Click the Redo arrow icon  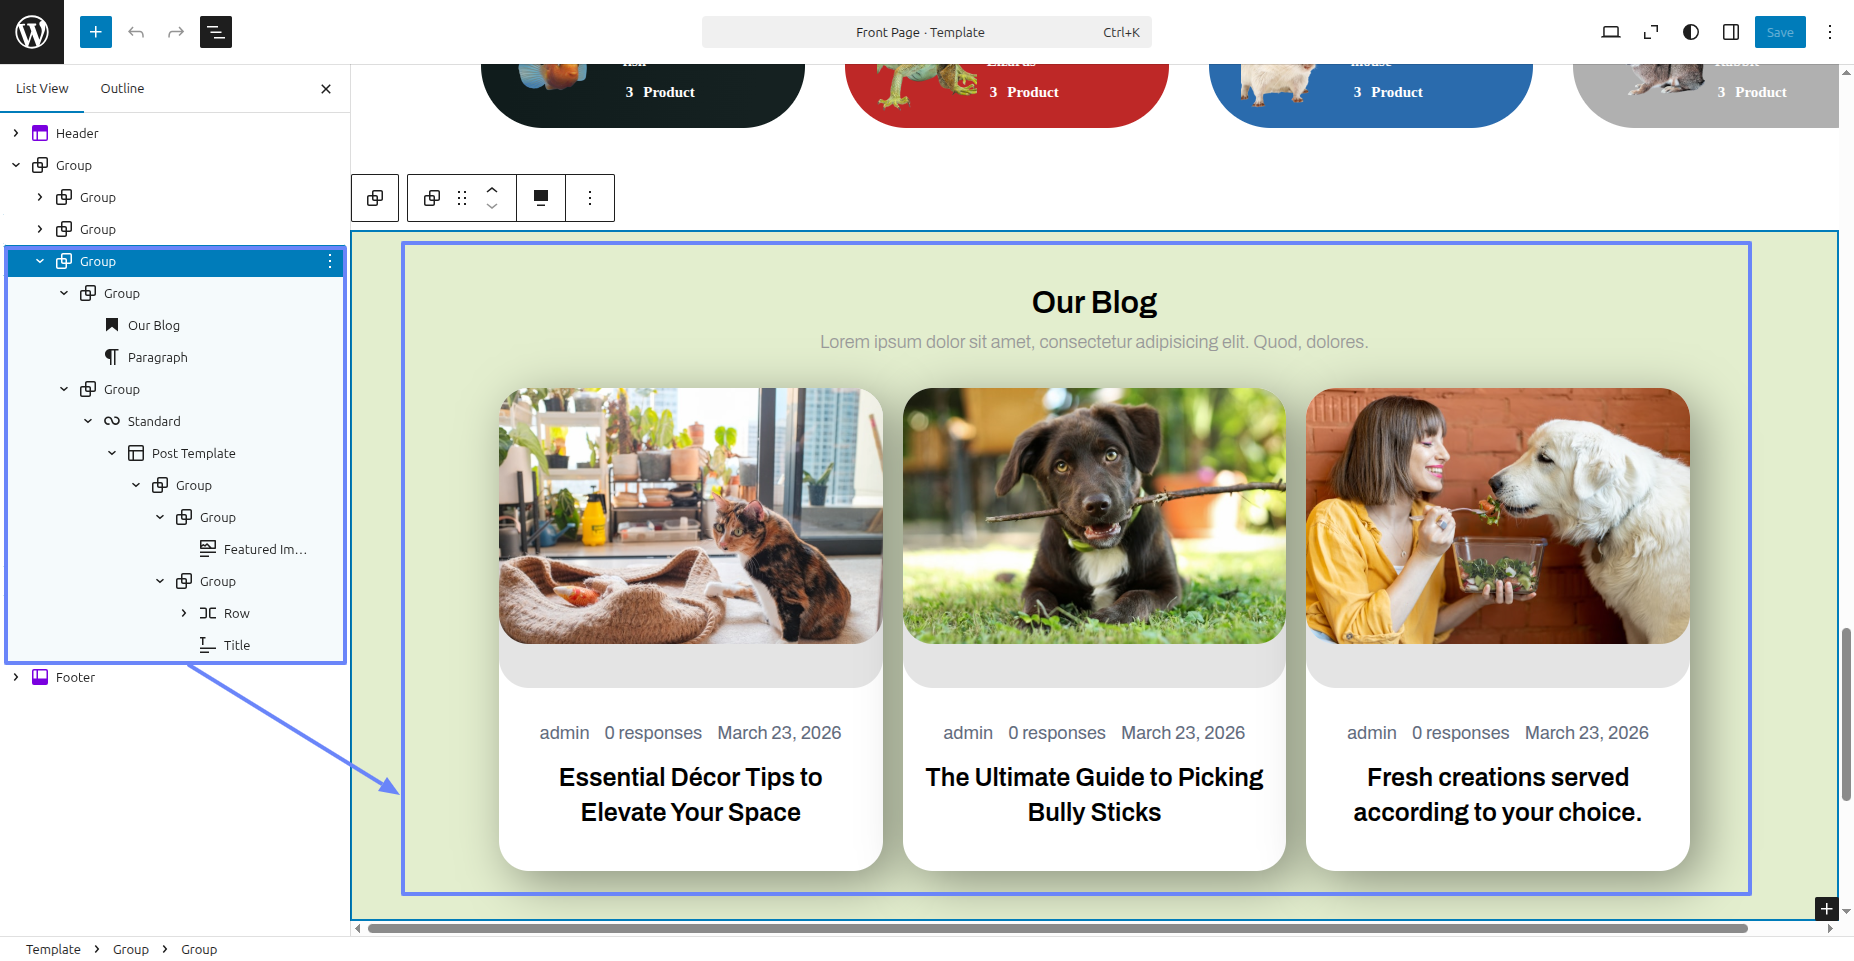[176, 32]
